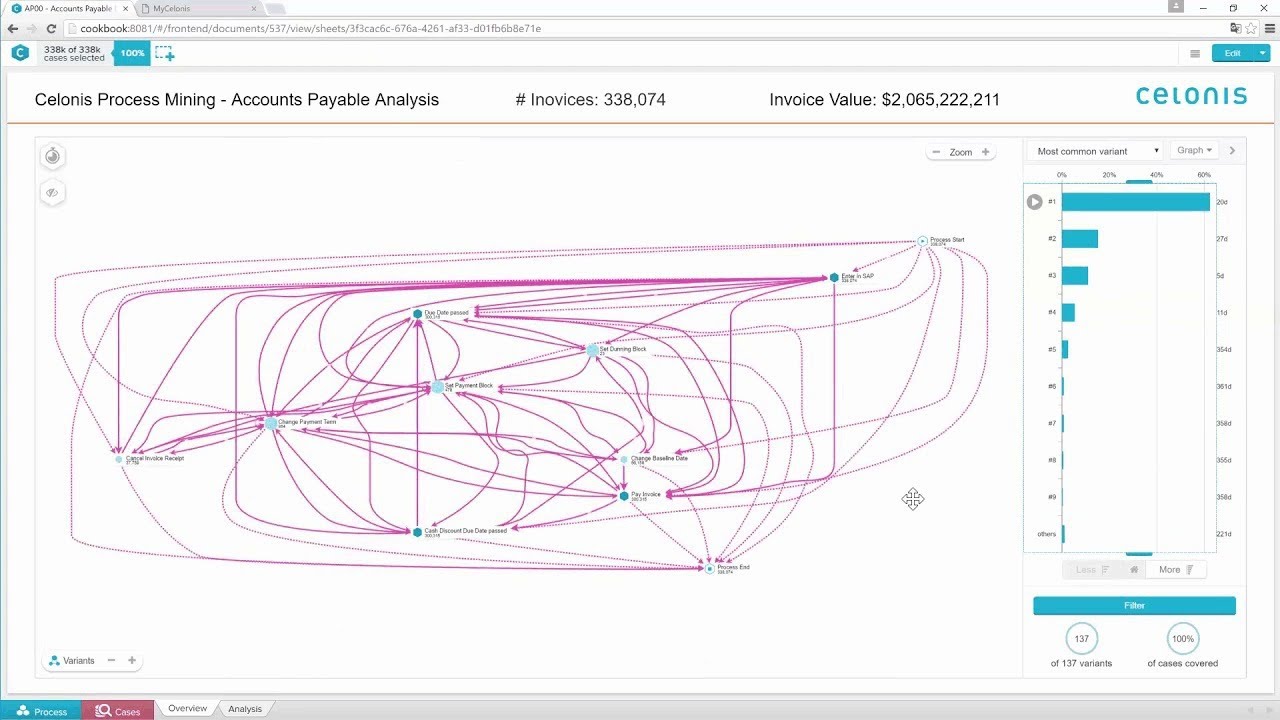Click the Invoice Value $2,065,222,211 text
The image size is (1280, 720).
coord(884,100)
